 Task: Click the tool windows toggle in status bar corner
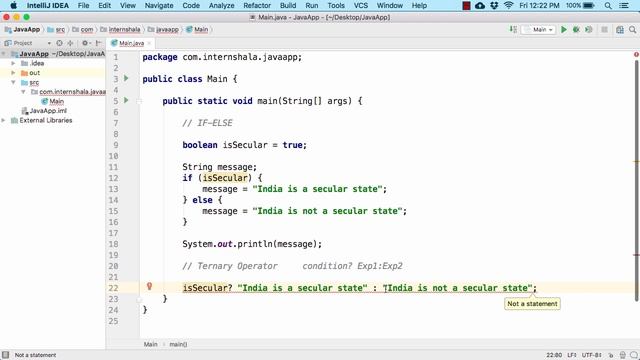5,355
